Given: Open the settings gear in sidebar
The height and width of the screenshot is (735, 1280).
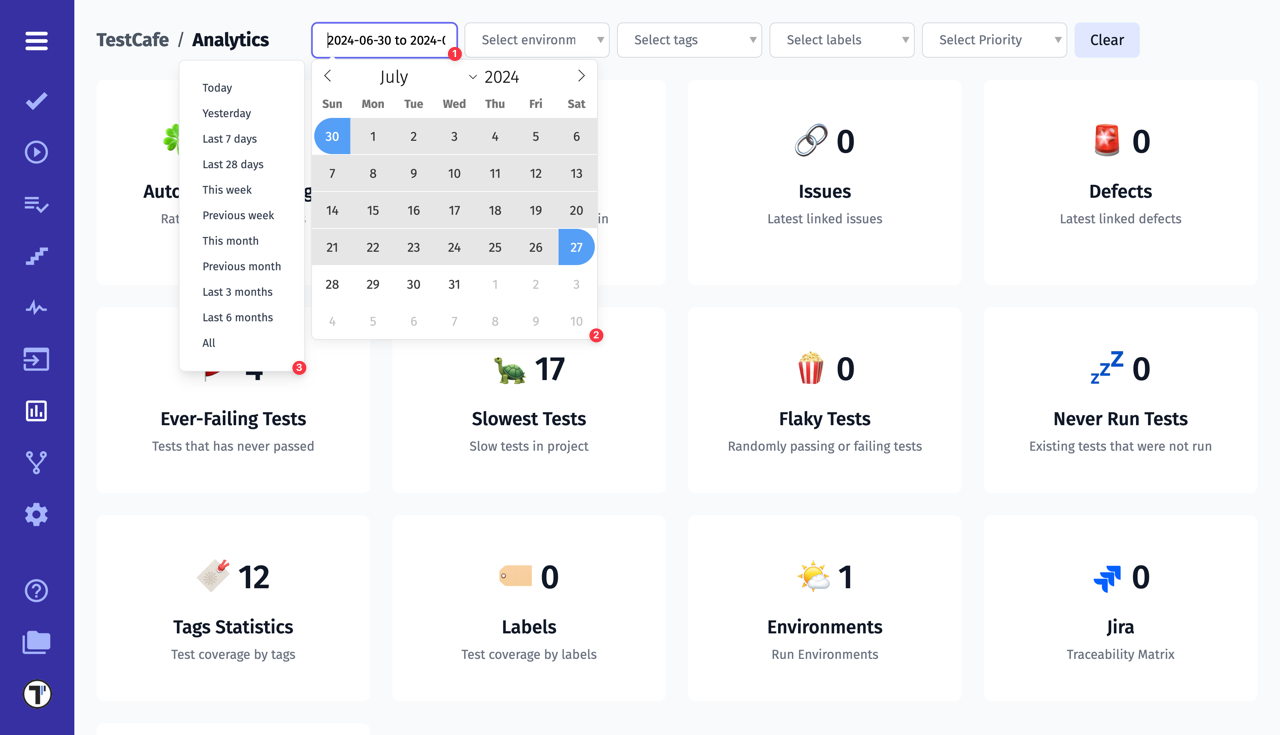Looking at the screenshot, I should tap(36, 514).
